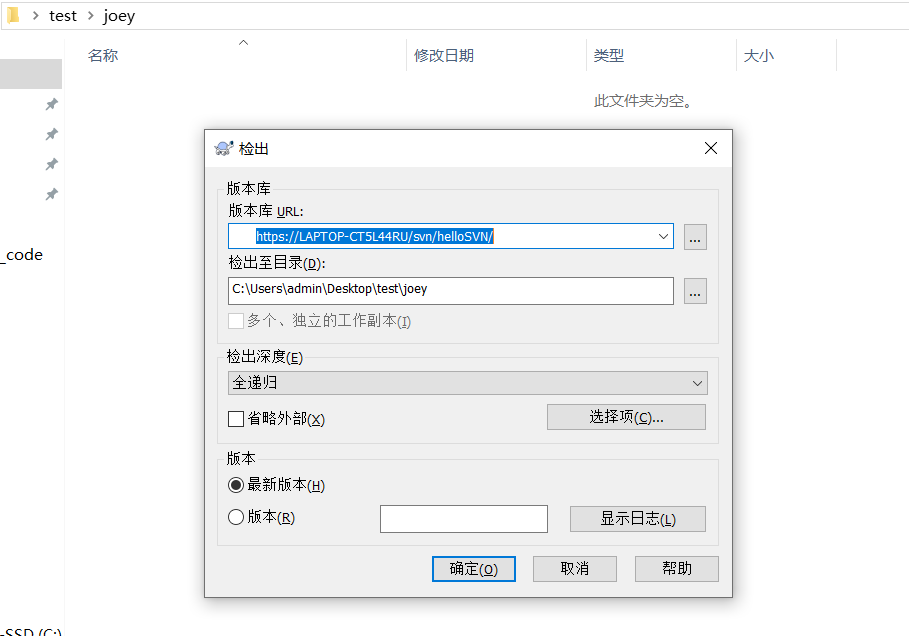Confirm checkout with 确定(O) button

[474, 569]
